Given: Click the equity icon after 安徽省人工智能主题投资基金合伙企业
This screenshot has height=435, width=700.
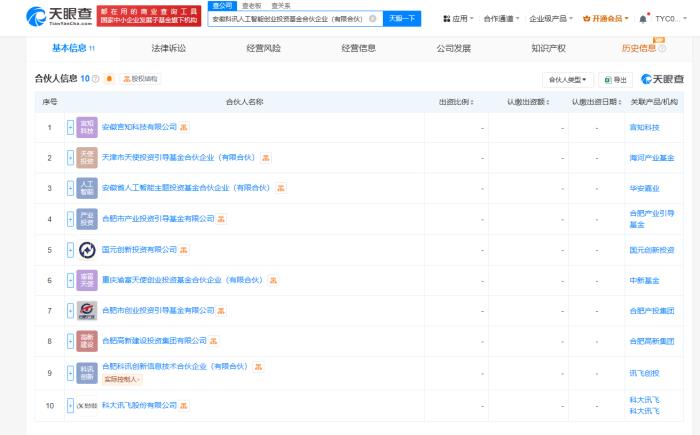Looking at the screenshot, I should (x=281, y=188).
